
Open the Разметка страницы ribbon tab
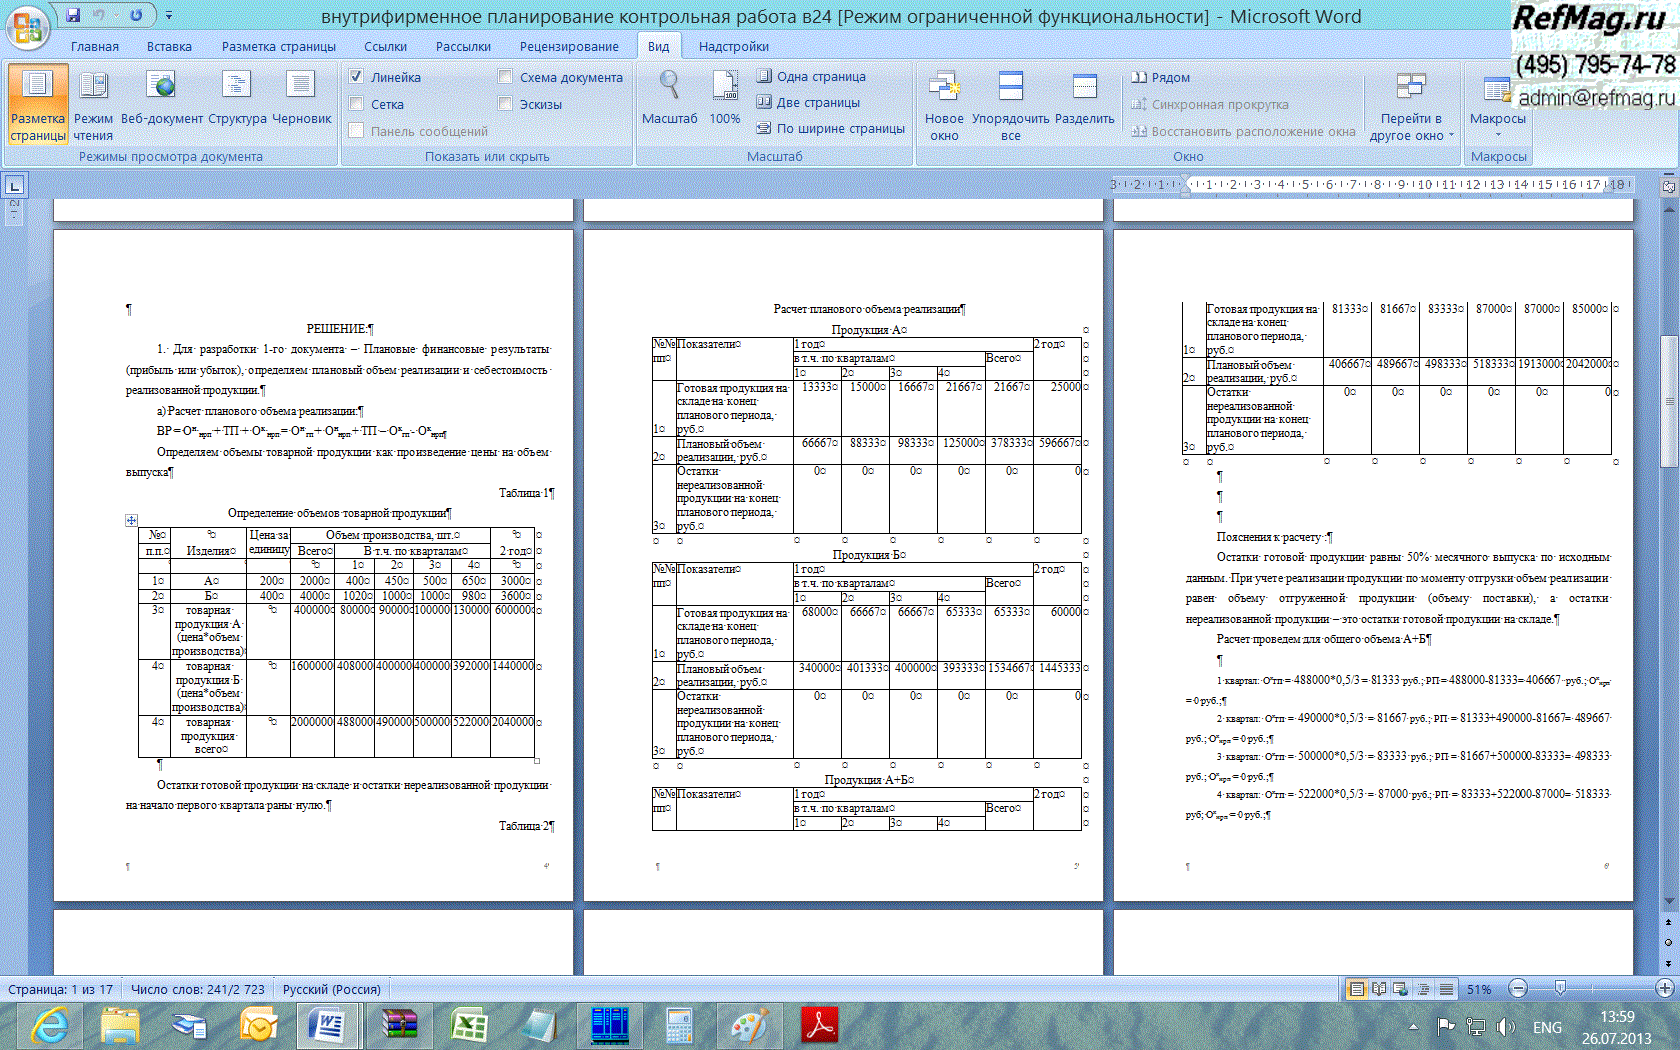pos(278,47)
